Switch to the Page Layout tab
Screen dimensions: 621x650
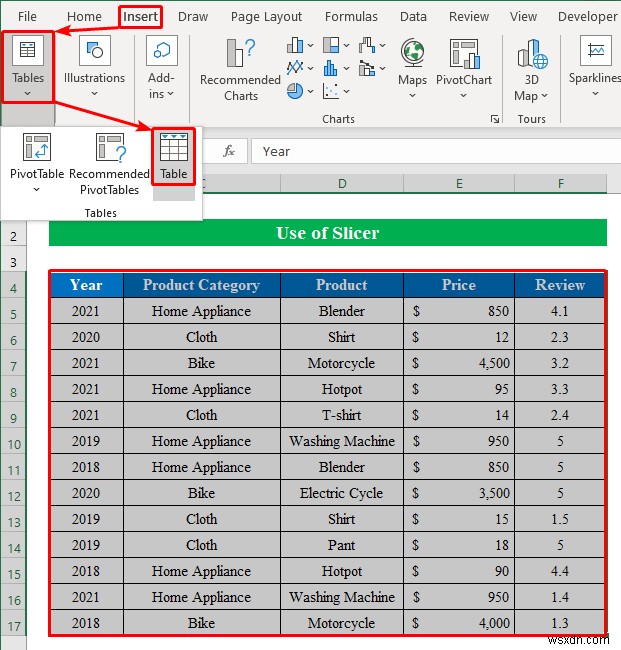[x=266, y=17]
